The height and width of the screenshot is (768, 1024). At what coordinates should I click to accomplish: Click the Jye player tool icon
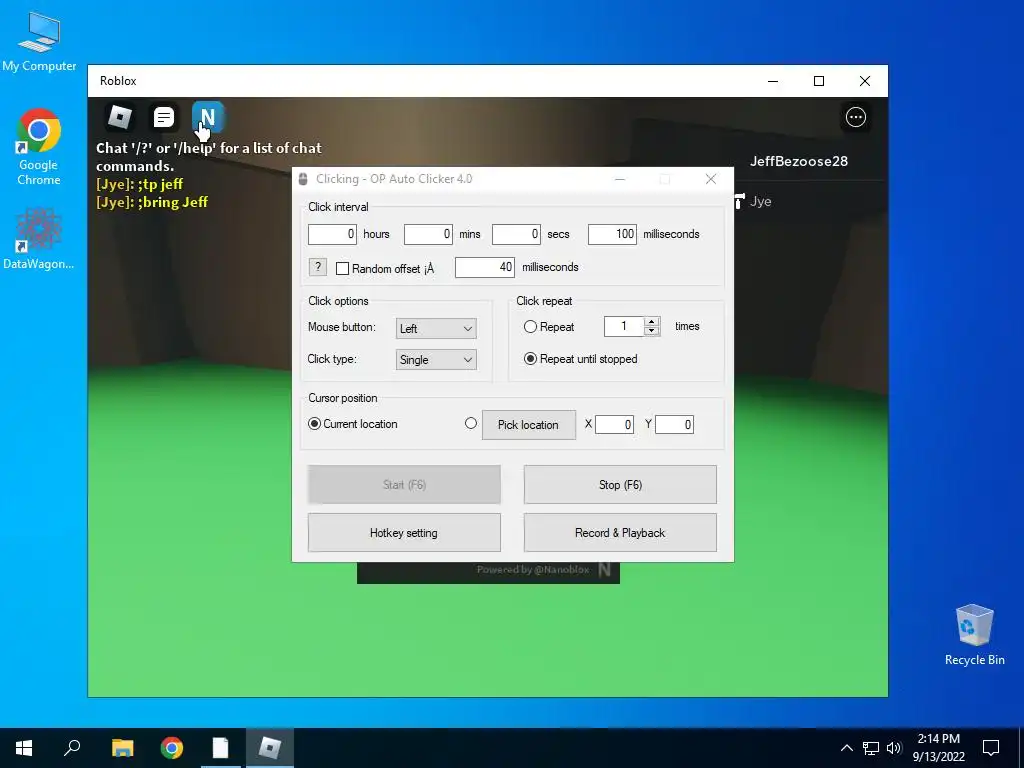tap(739, 201)
